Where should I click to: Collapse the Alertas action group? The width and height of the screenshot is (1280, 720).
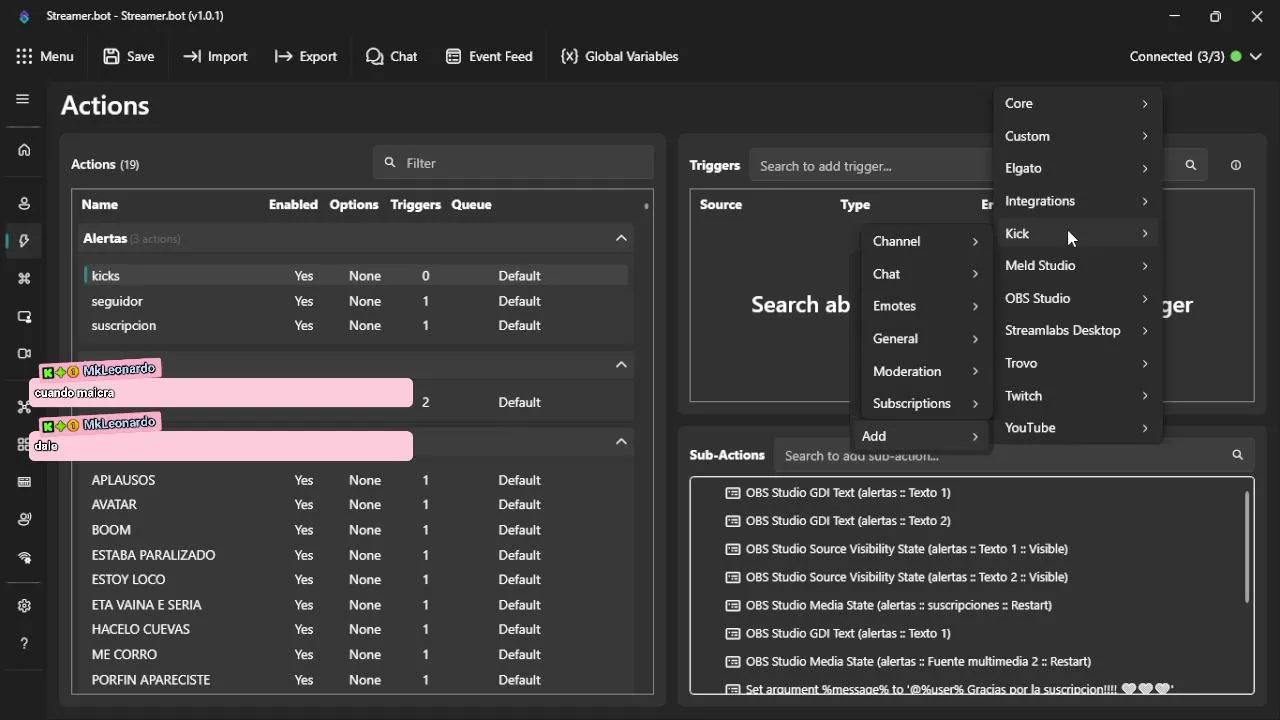tap(621, 238)
